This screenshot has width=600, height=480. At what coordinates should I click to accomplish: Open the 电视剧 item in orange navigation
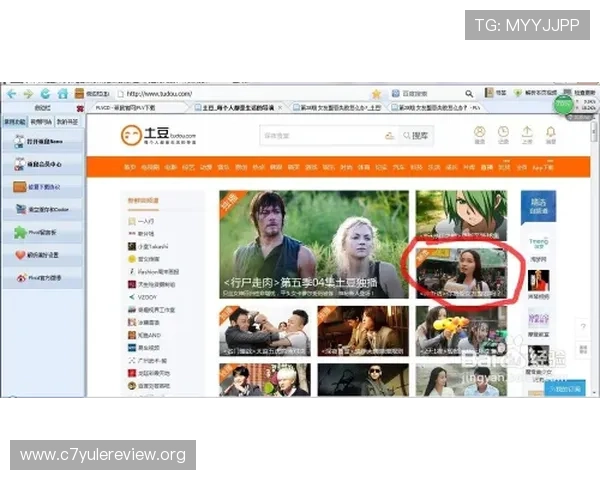pyautogui.click(x=150, y=167)
